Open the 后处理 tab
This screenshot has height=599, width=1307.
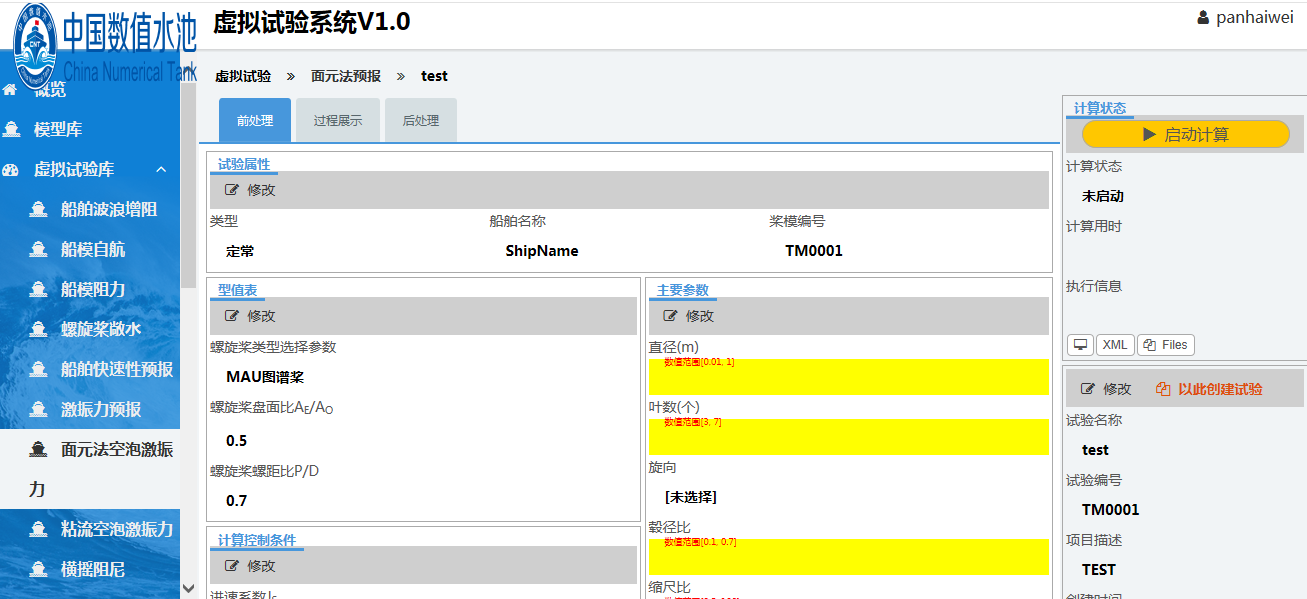421,120
